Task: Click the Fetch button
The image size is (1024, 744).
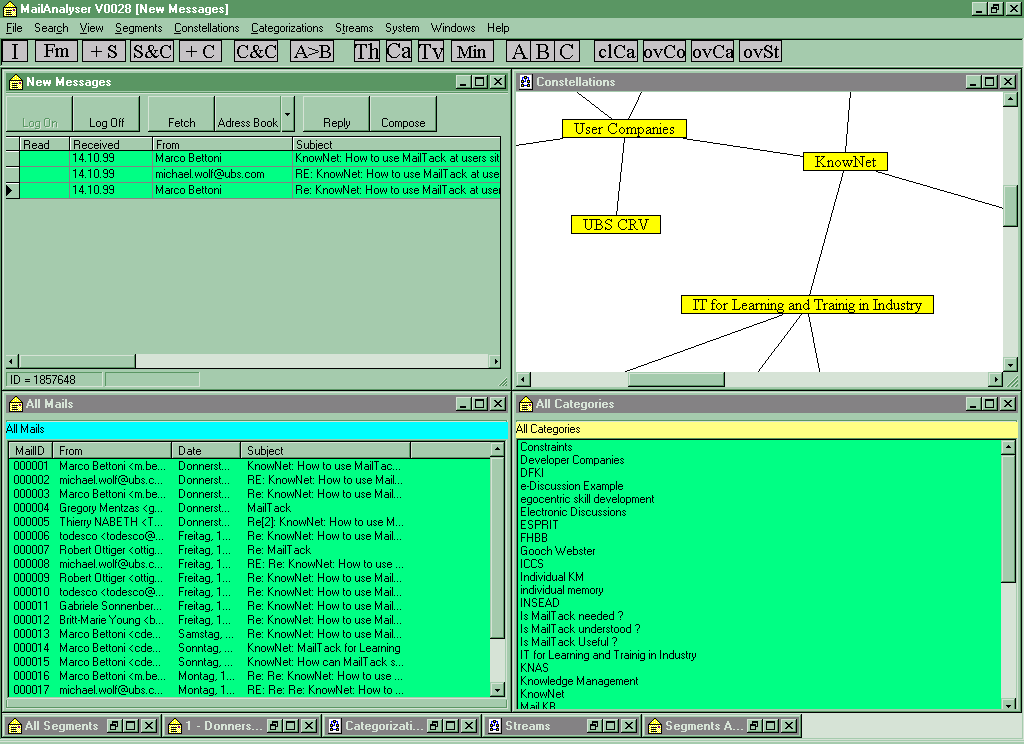Action: tap(182, 114)
